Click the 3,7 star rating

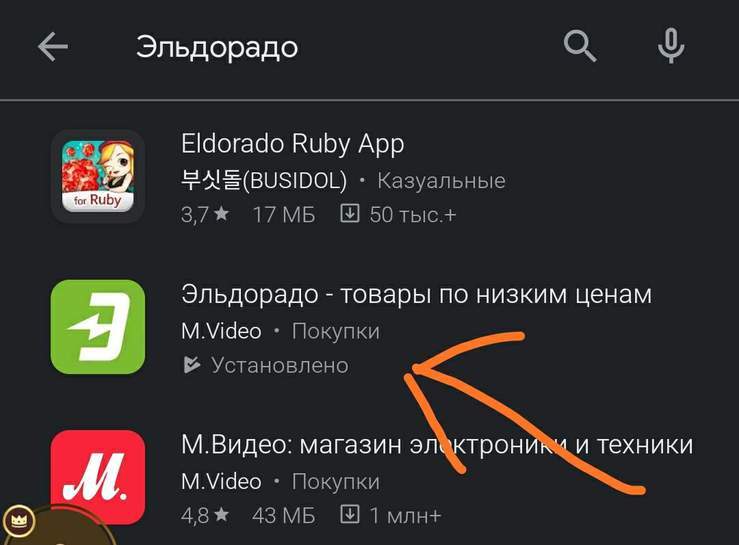pyautogui.click(x=205, y=215)
